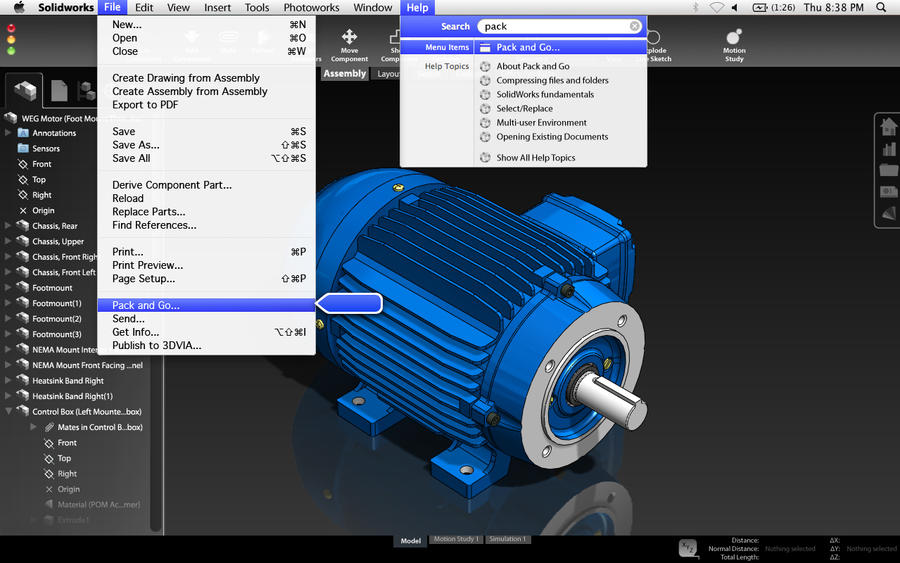
Task: Select Heatsink Band Right(1) tree item
Action: point(72,396)
